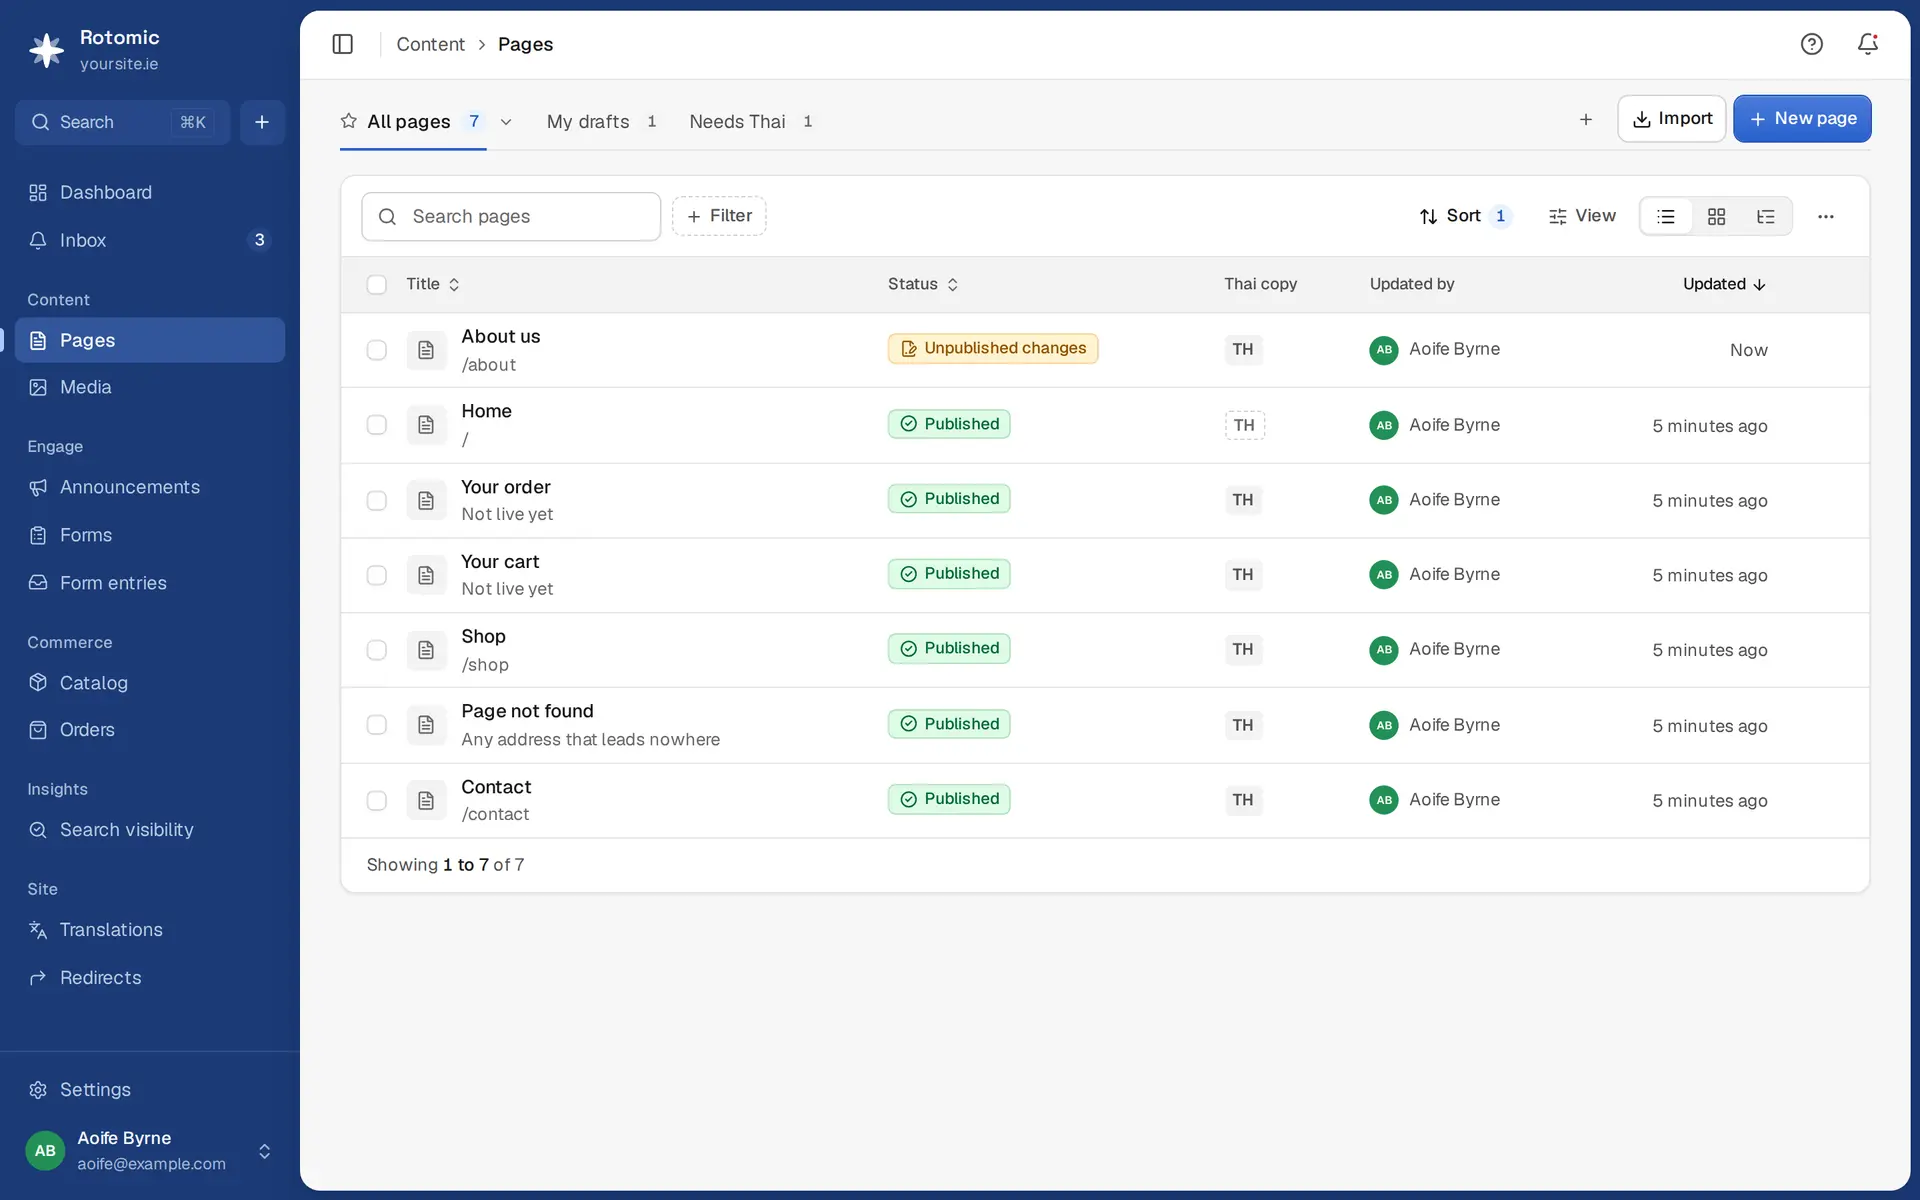This screenshot has height=1200, width=1920.
Task: Toggle the sidebar collapse icon
Action: 342,44
